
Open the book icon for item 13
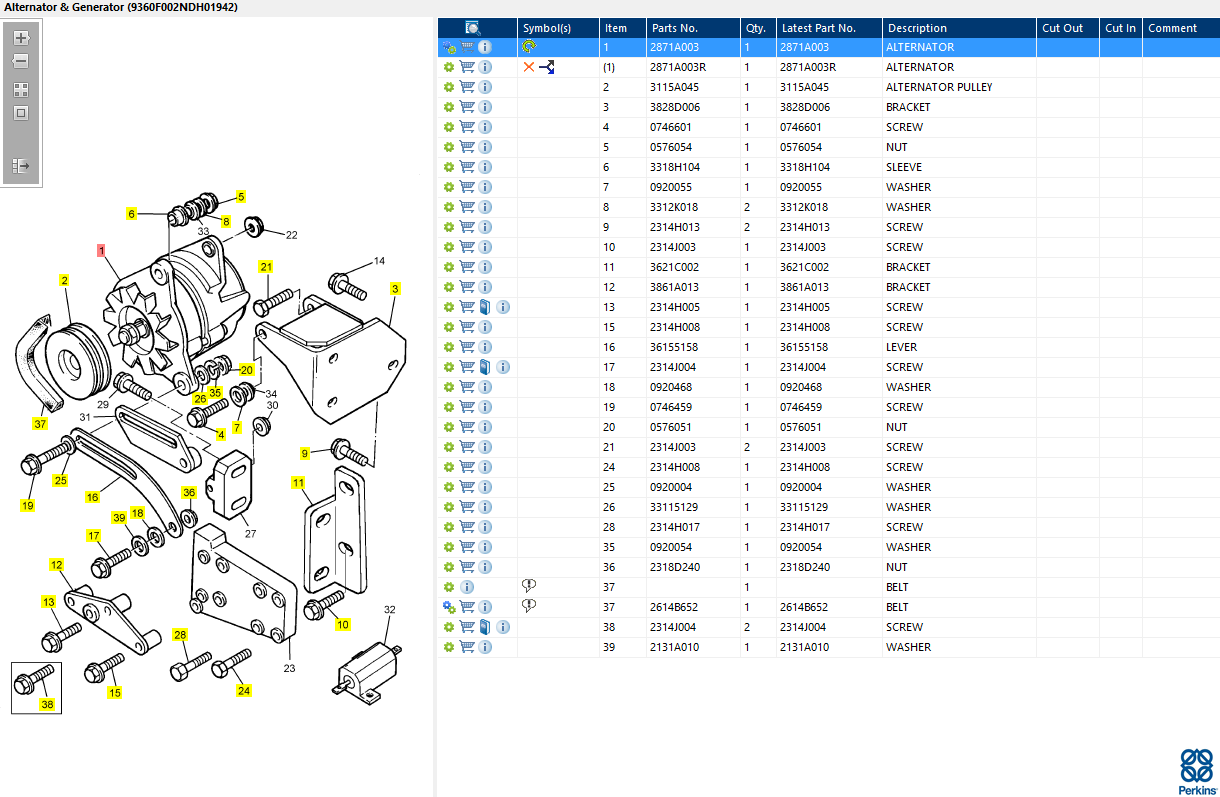[x=485, y=307]
